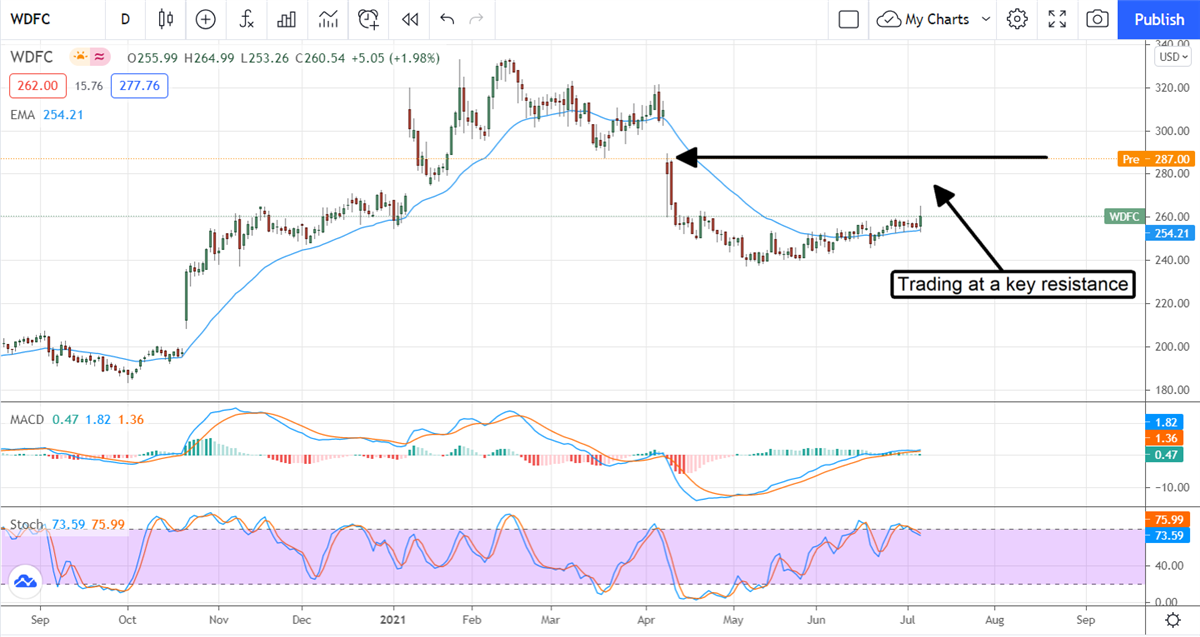Click the blue 73.59 Stoch axis label
The image size is (1200, 637).
(x=1169, y=535)
